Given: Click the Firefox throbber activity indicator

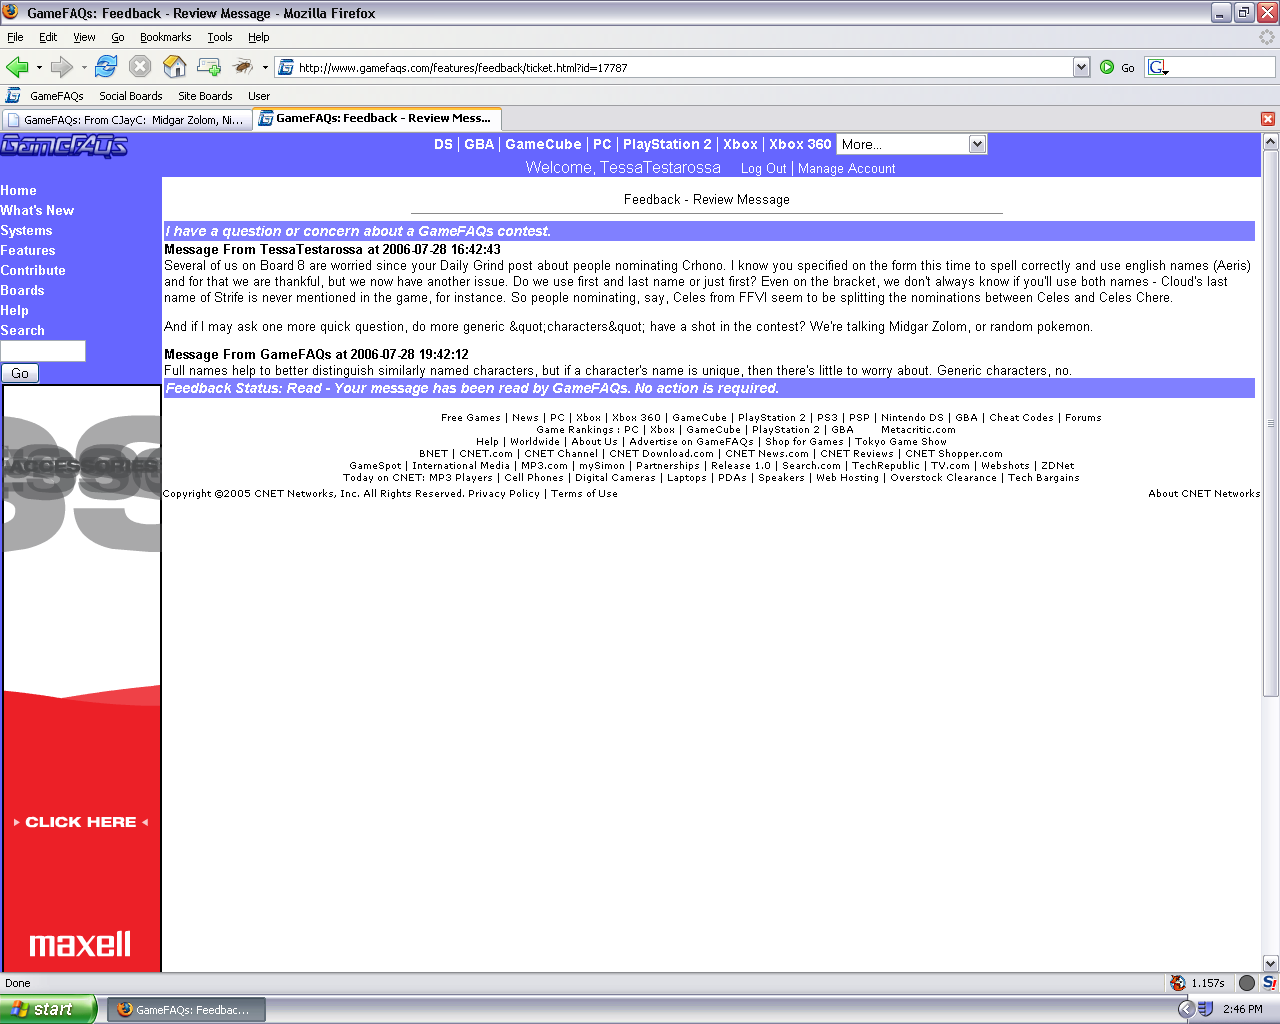Looking at the screenshot, I should (x=1267, y=37).
